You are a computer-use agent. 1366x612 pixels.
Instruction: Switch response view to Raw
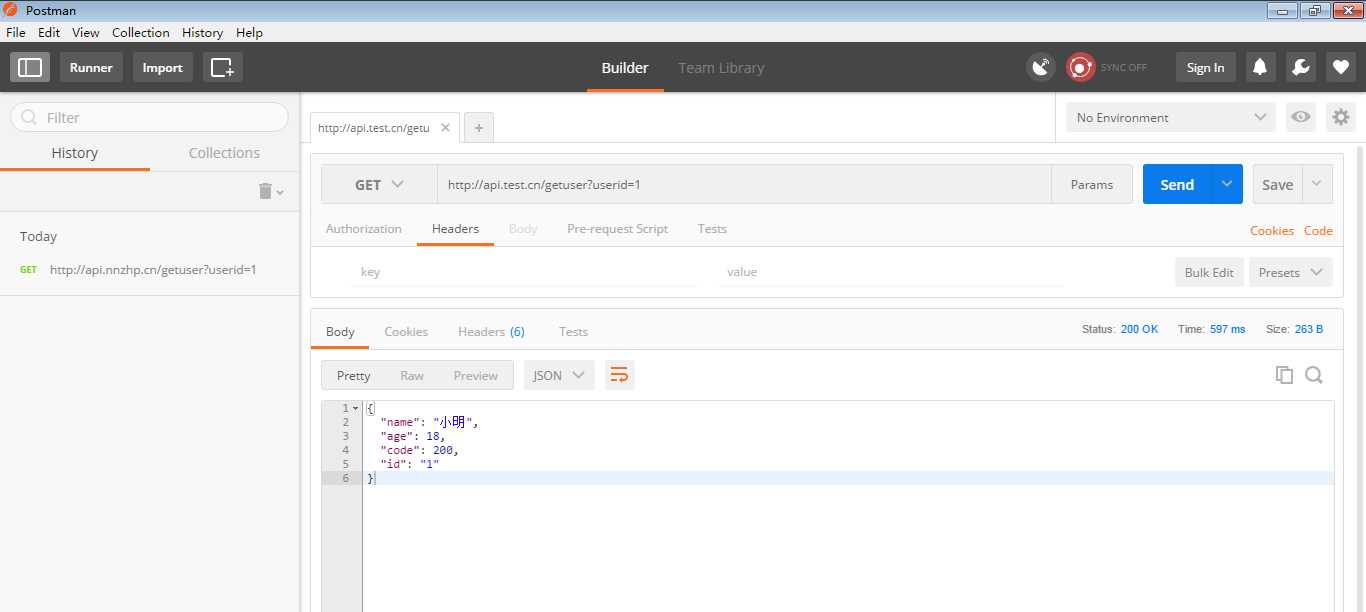click(x=412, y=375)
